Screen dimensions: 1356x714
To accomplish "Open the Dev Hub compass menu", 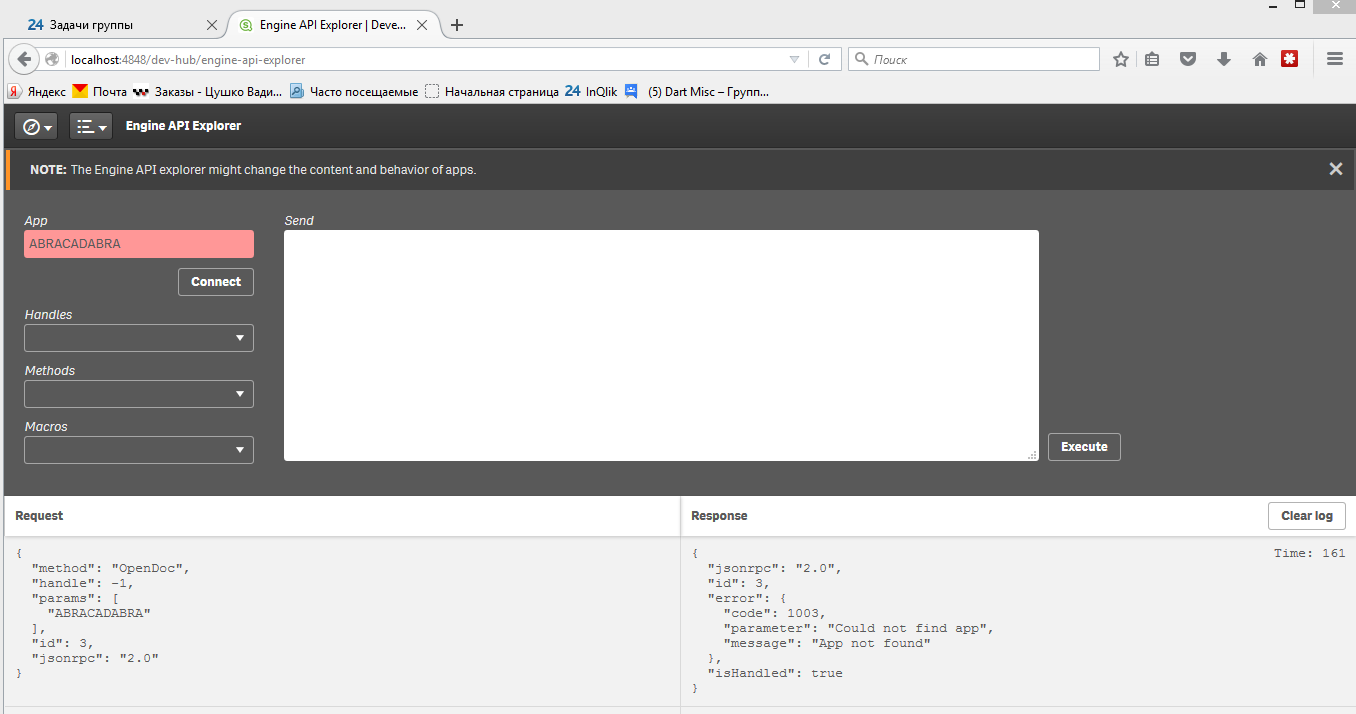I will (x=35, y=126).
